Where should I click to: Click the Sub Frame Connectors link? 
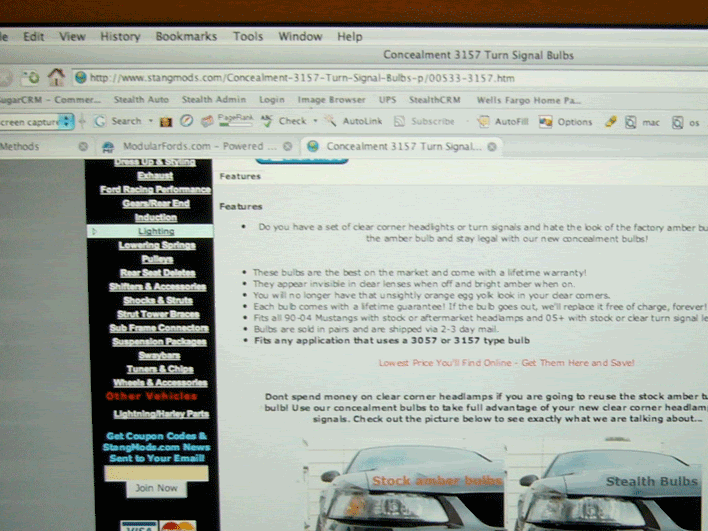click(x=159, y=328)
